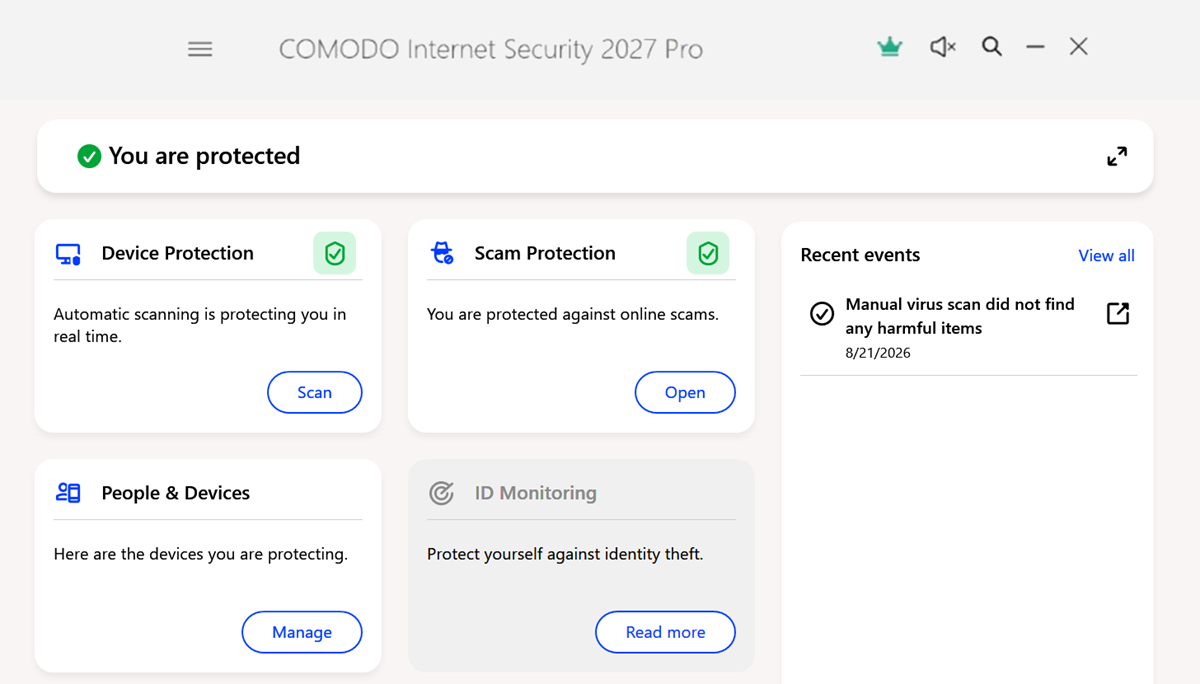Image resolution: width=1200 pixels, height=684 pixels.
Task: Open Scam Protection via Open button
Action: [x=685, y=392]
